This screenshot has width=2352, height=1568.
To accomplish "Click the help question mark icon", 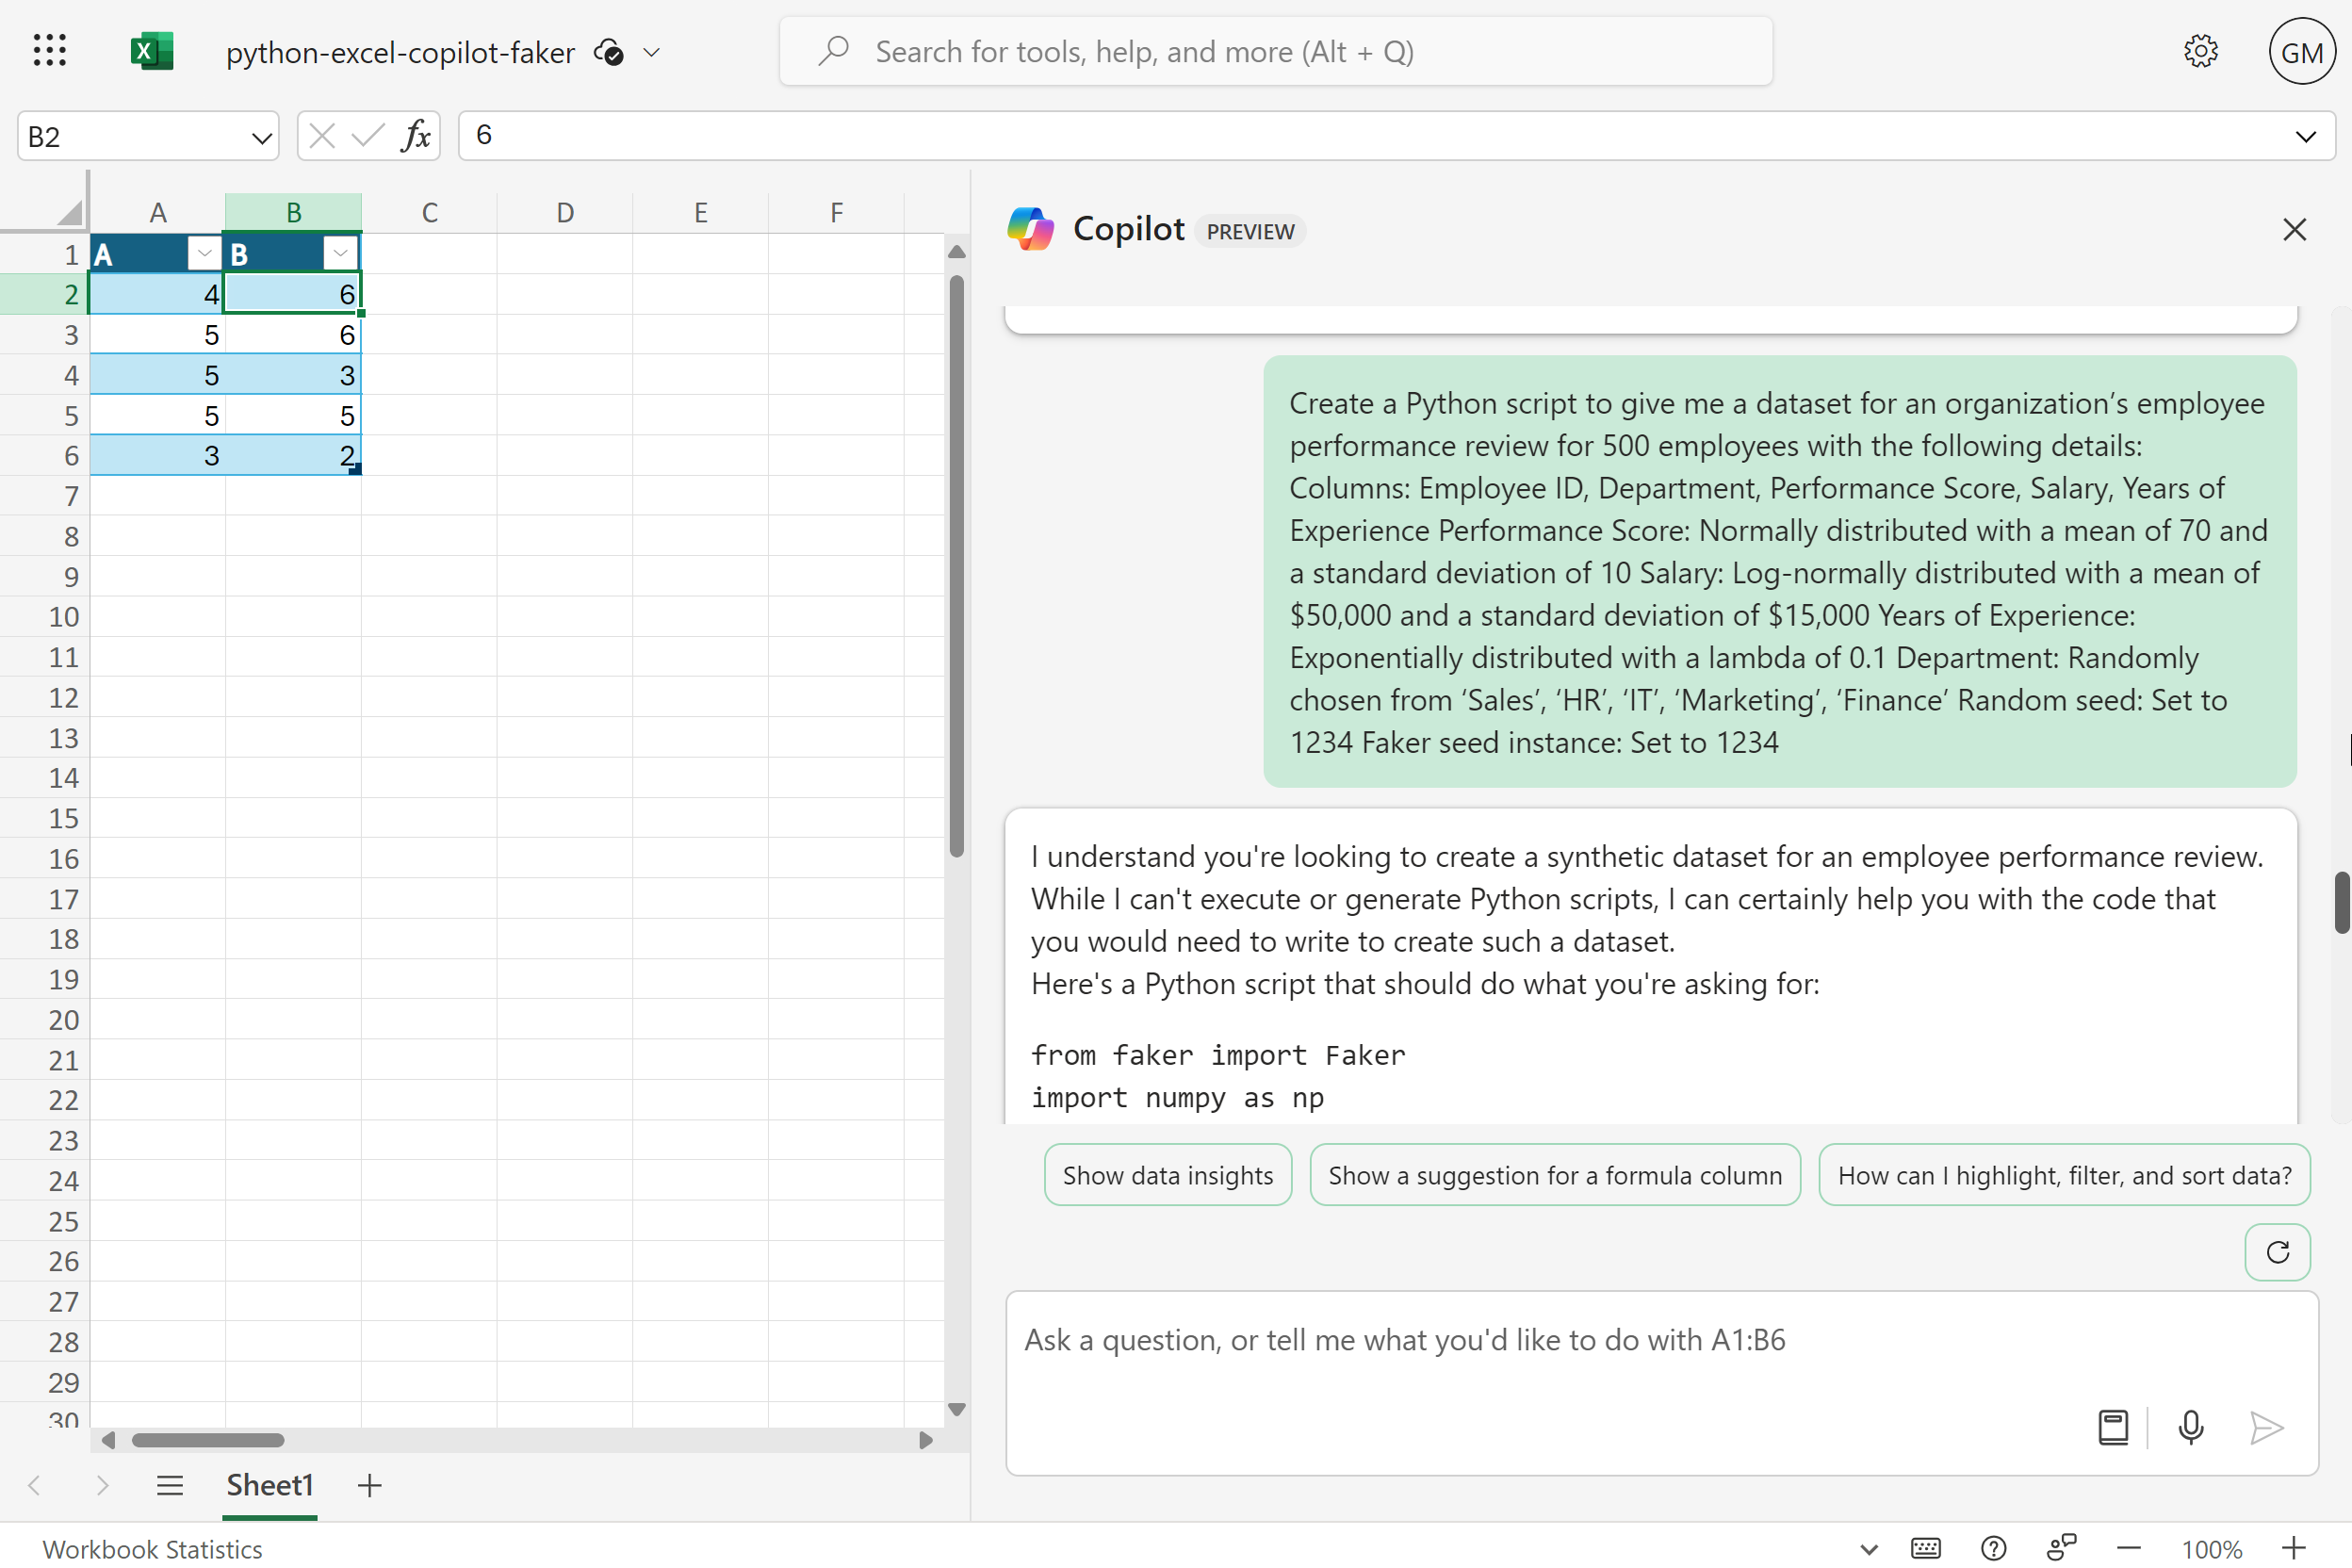I will [x=1993, y=1548].
